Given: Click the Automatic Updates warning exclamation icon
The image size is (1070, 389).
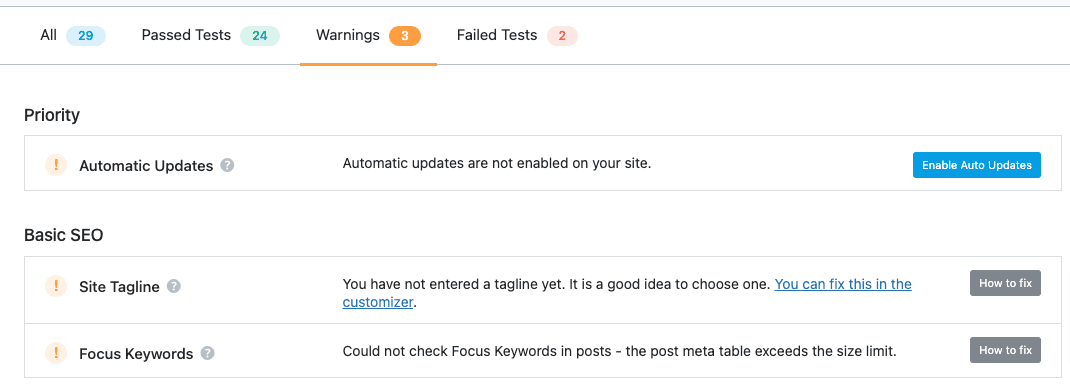Looking at the screenshot, I should tap(56, 164).
